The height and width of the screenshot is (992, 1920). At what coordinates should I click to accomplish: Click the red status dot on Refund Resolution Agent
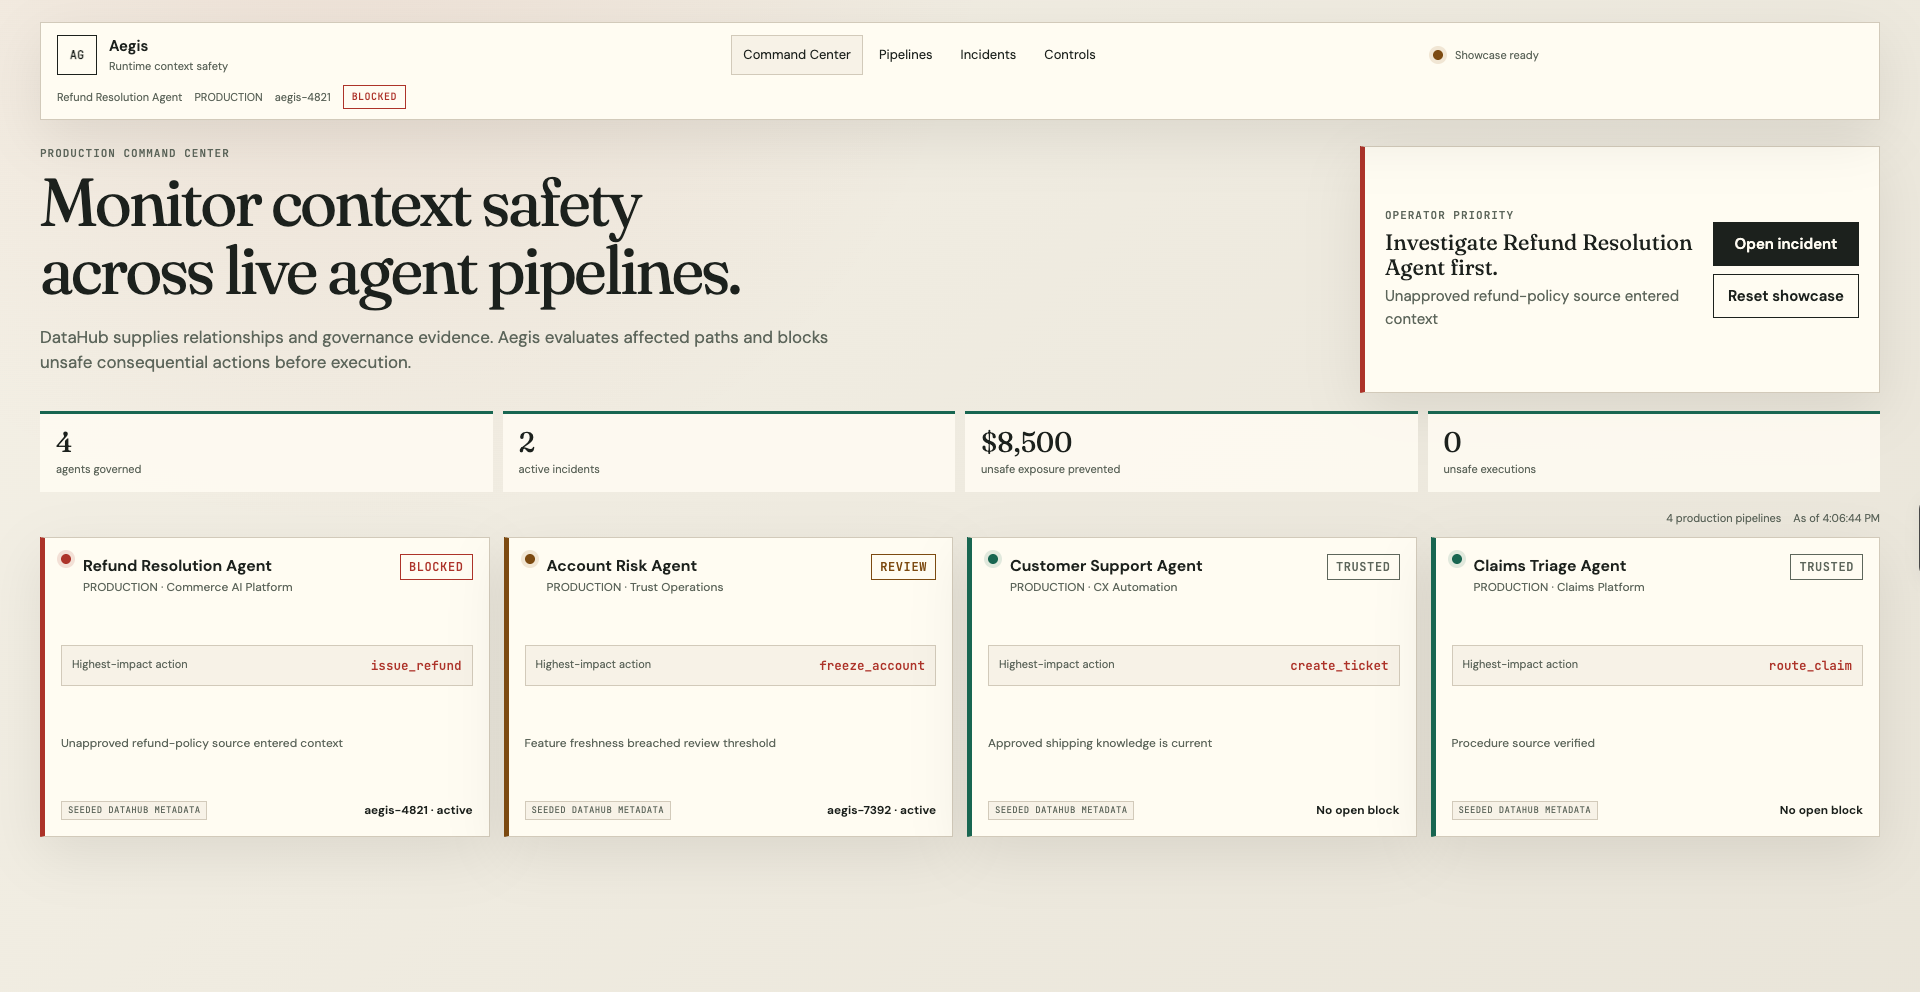pos(66,559)
